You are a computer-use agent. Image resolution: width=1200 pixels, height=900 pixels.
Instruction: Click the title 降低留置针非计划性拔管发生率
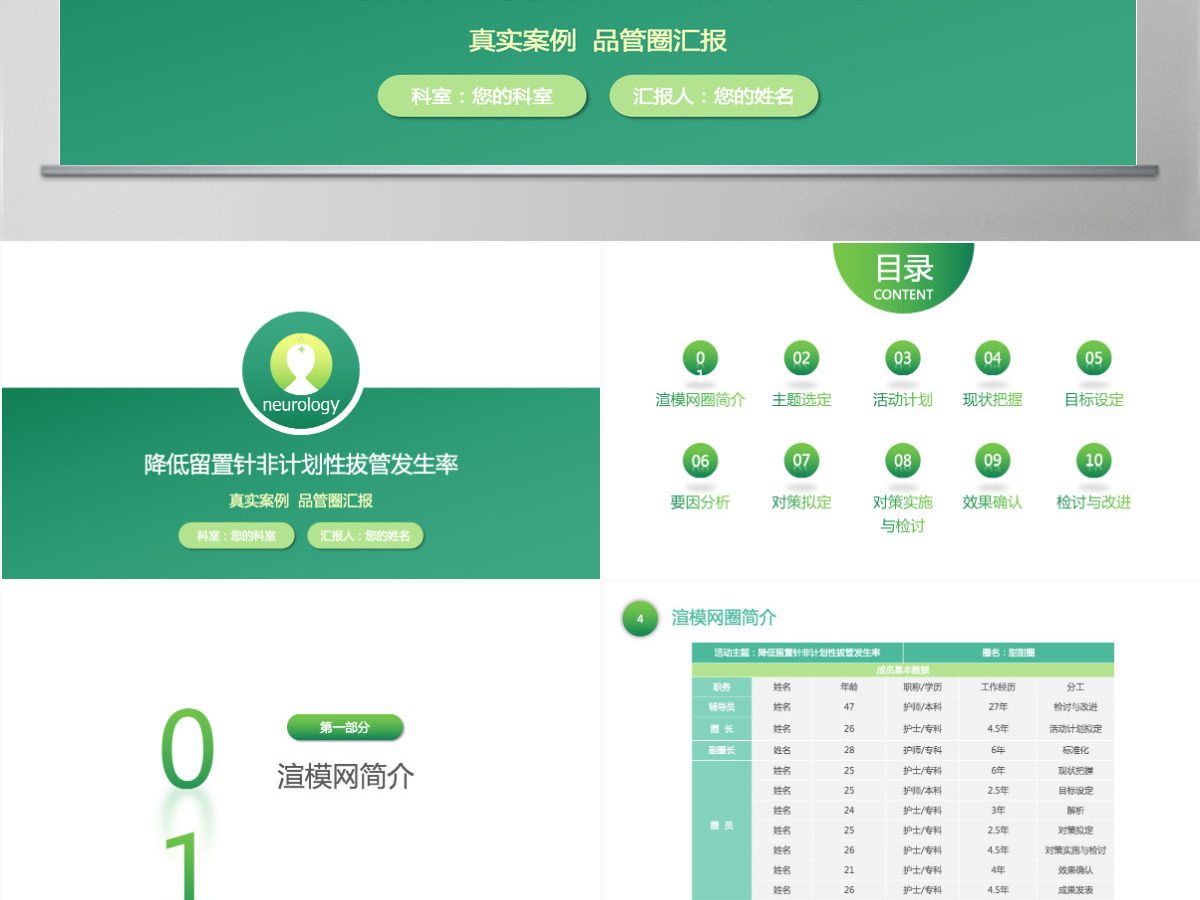301,464
